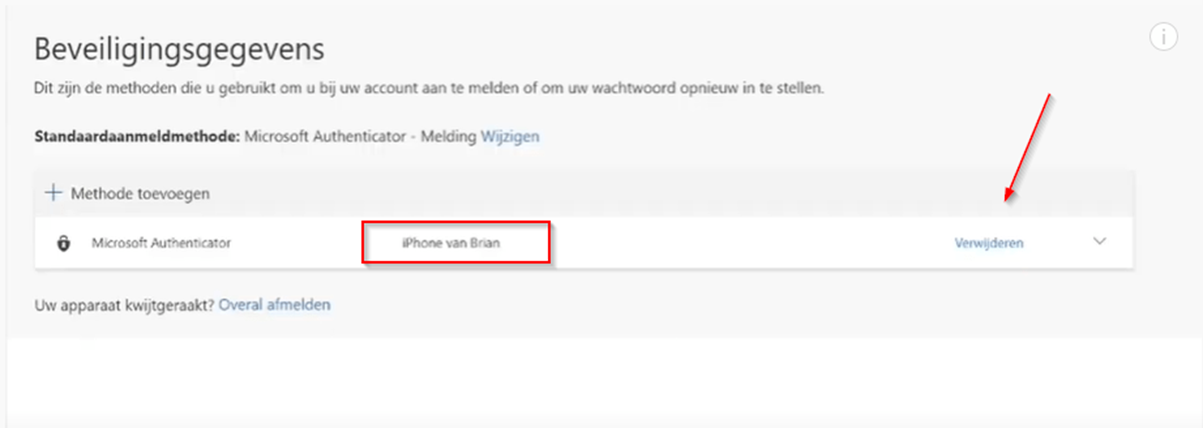Click the Beveiligingsgegevens page heading

click(x=180, y=49)
